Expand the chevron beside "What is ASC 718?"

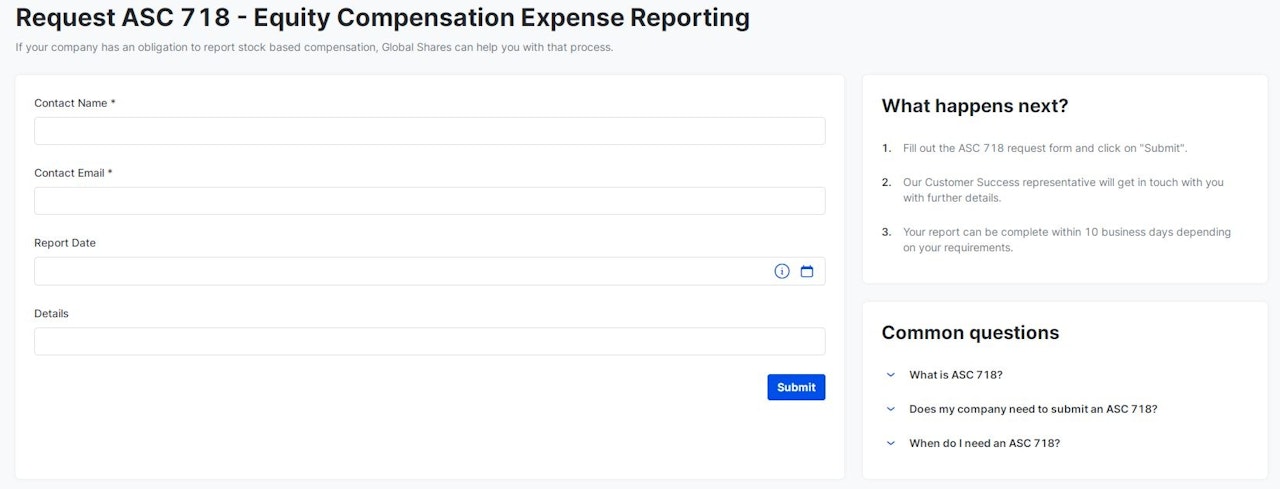click(x=891, y=375)
